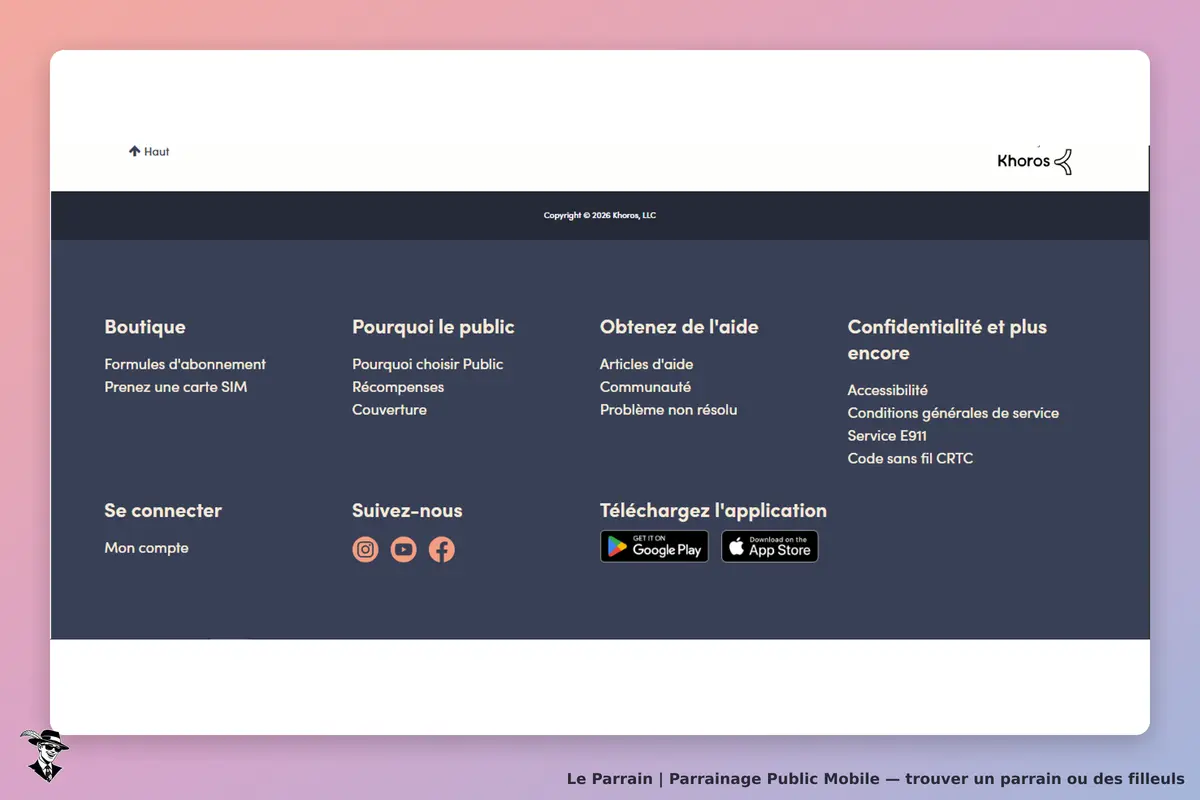Click the Haut back-to-top text

point(157,152)
